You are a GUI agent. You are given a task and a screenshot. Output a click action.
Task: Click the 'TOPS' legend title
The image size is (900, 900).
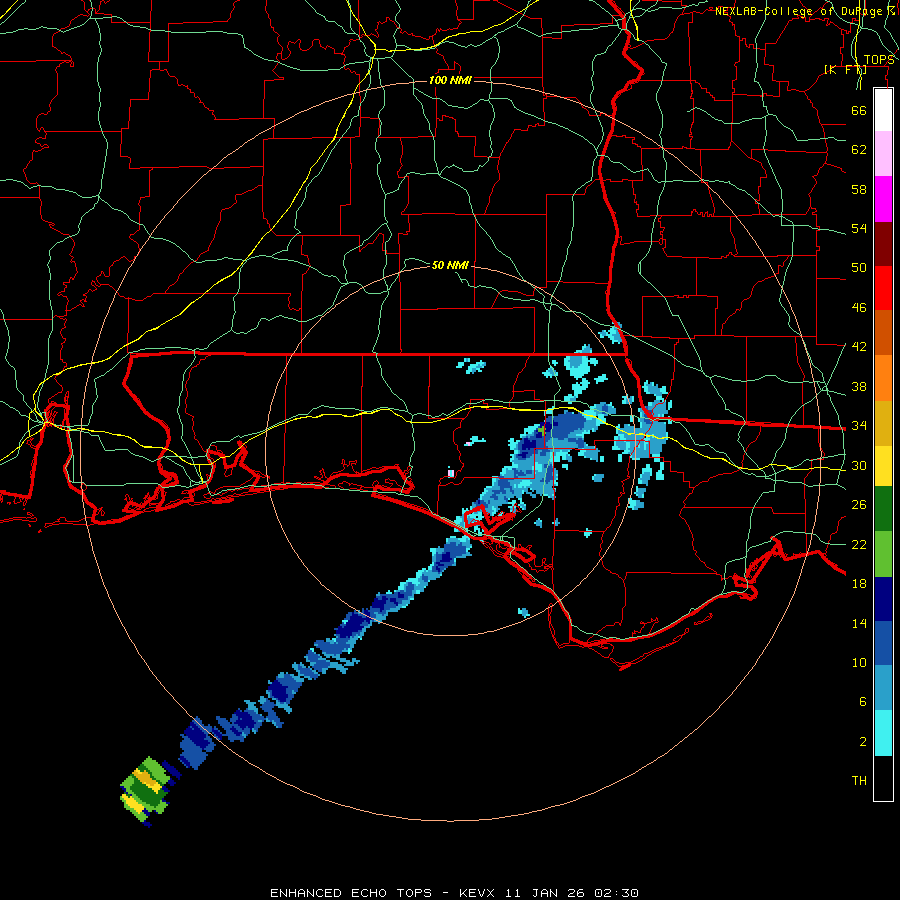[879, 60]
